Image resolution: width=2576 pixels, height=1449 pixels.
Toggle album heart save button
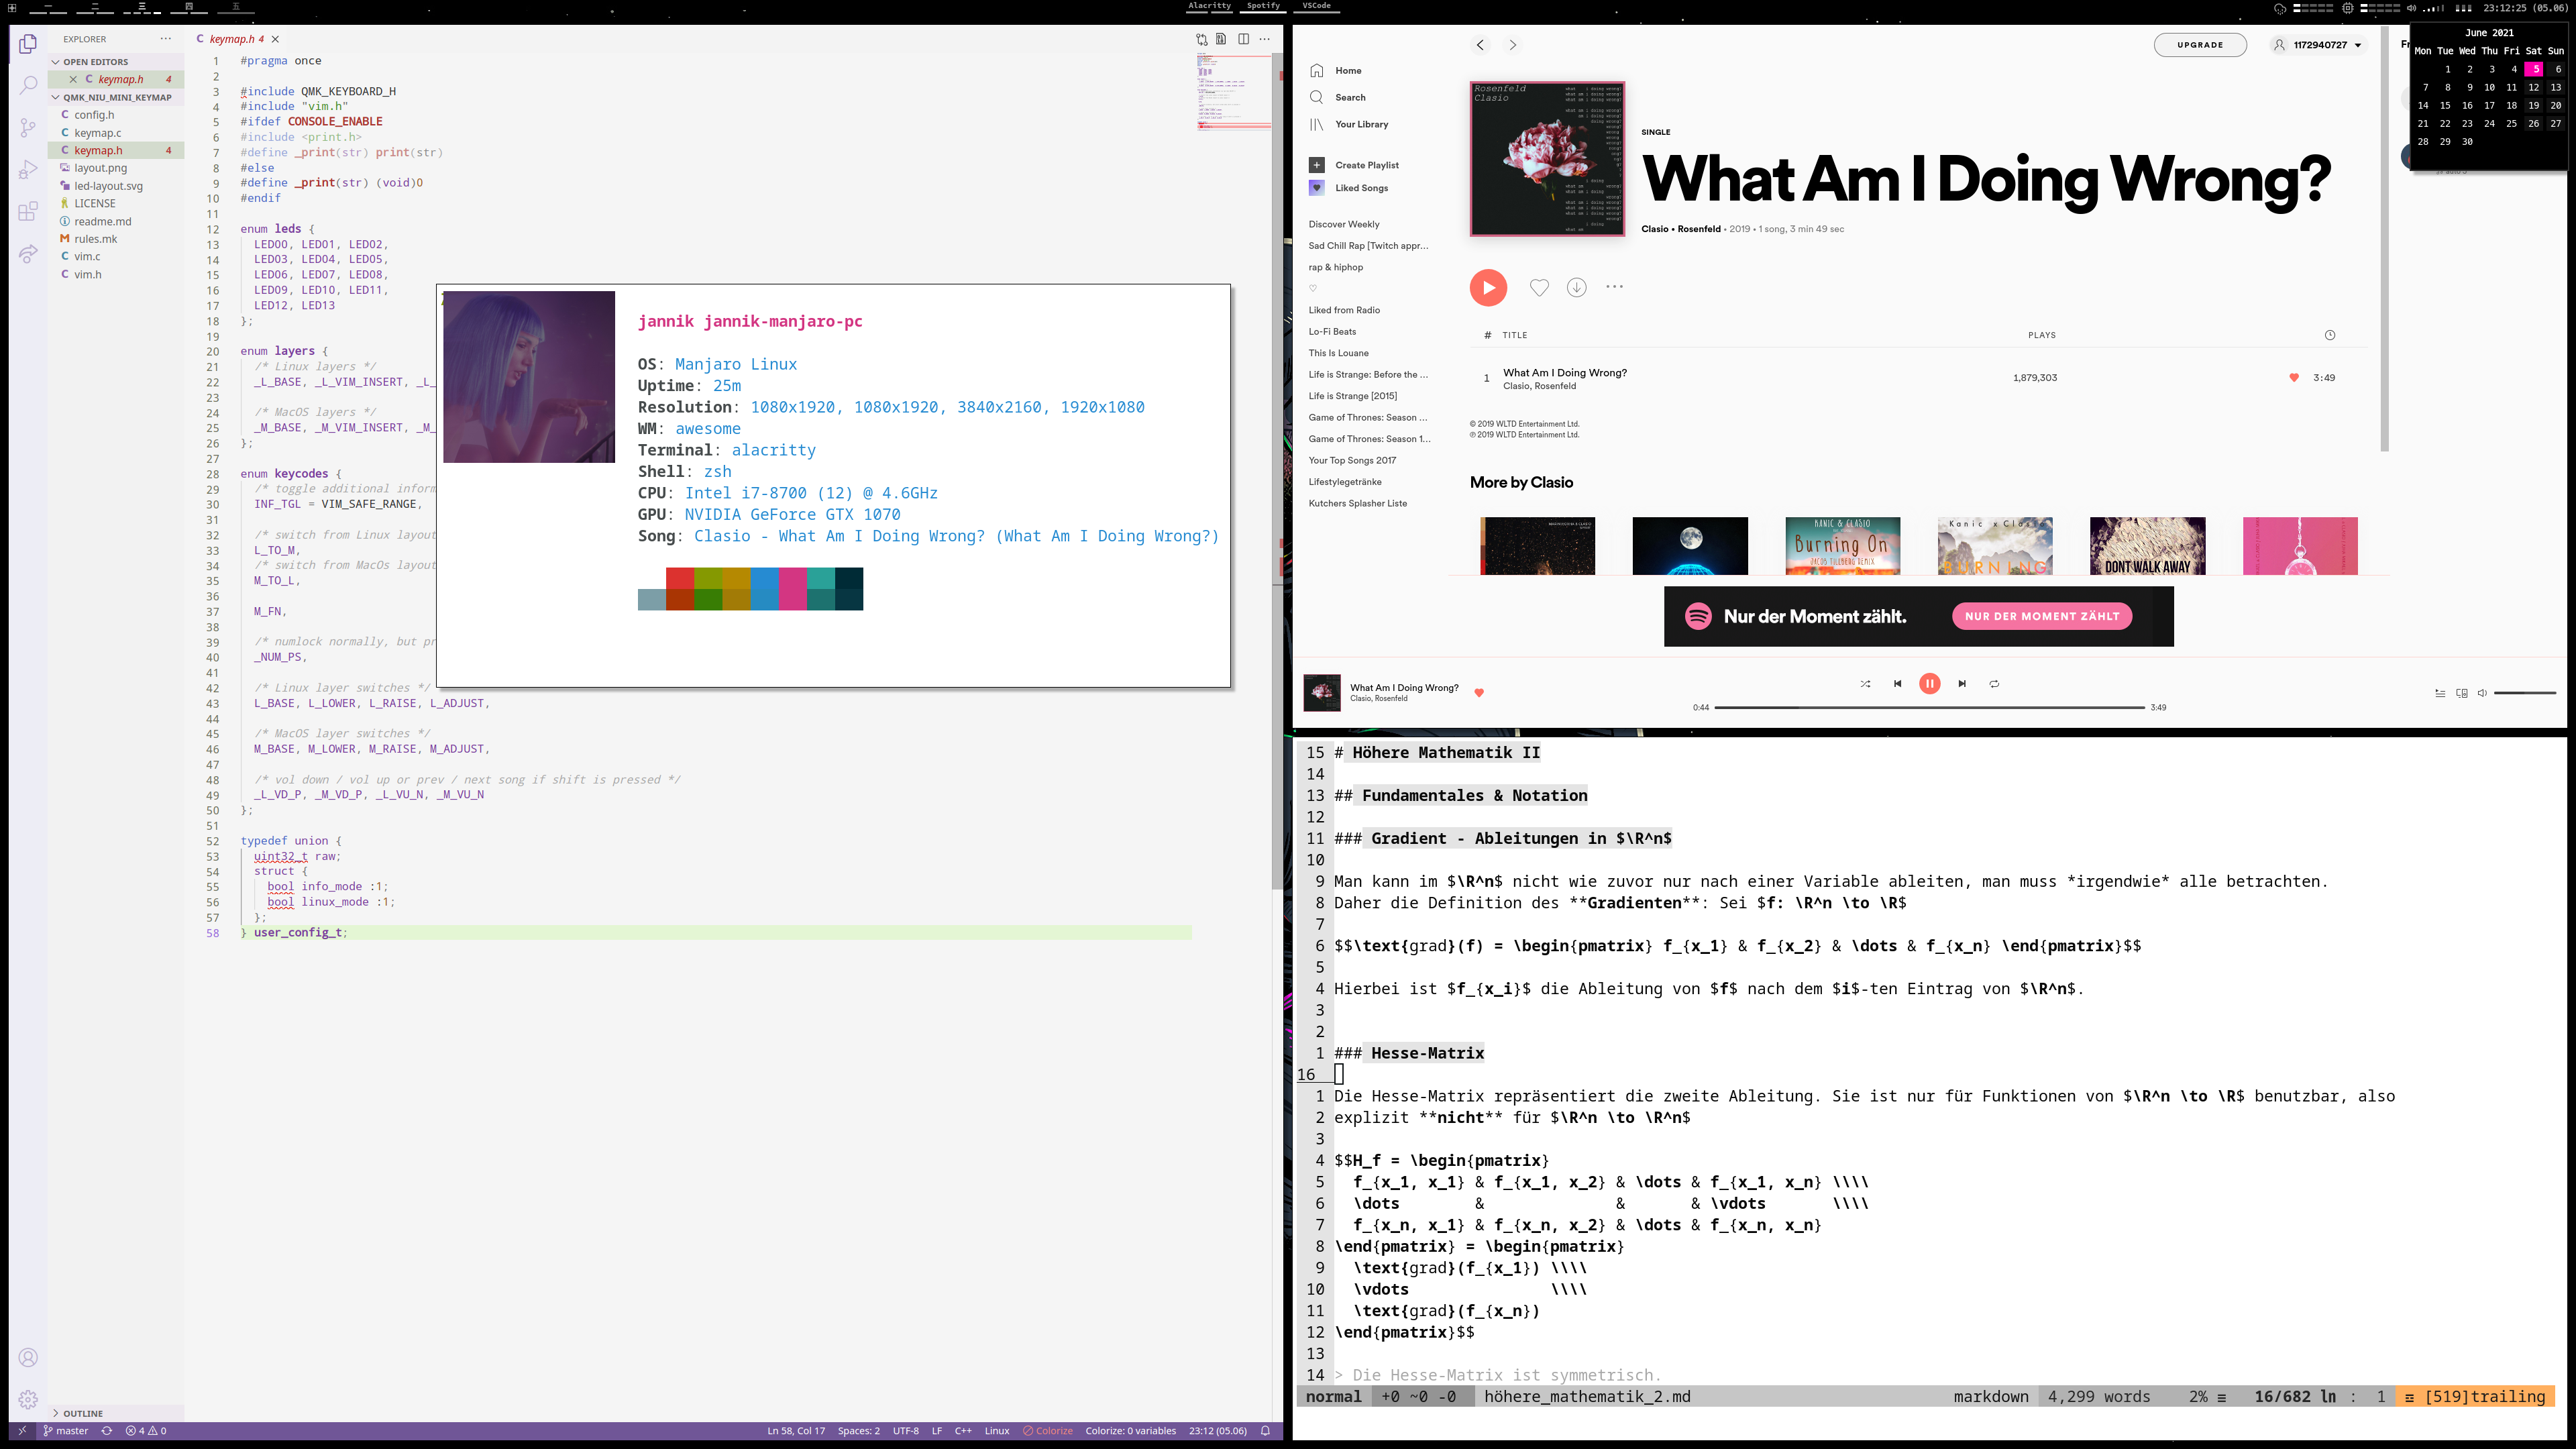(1539, 288)
